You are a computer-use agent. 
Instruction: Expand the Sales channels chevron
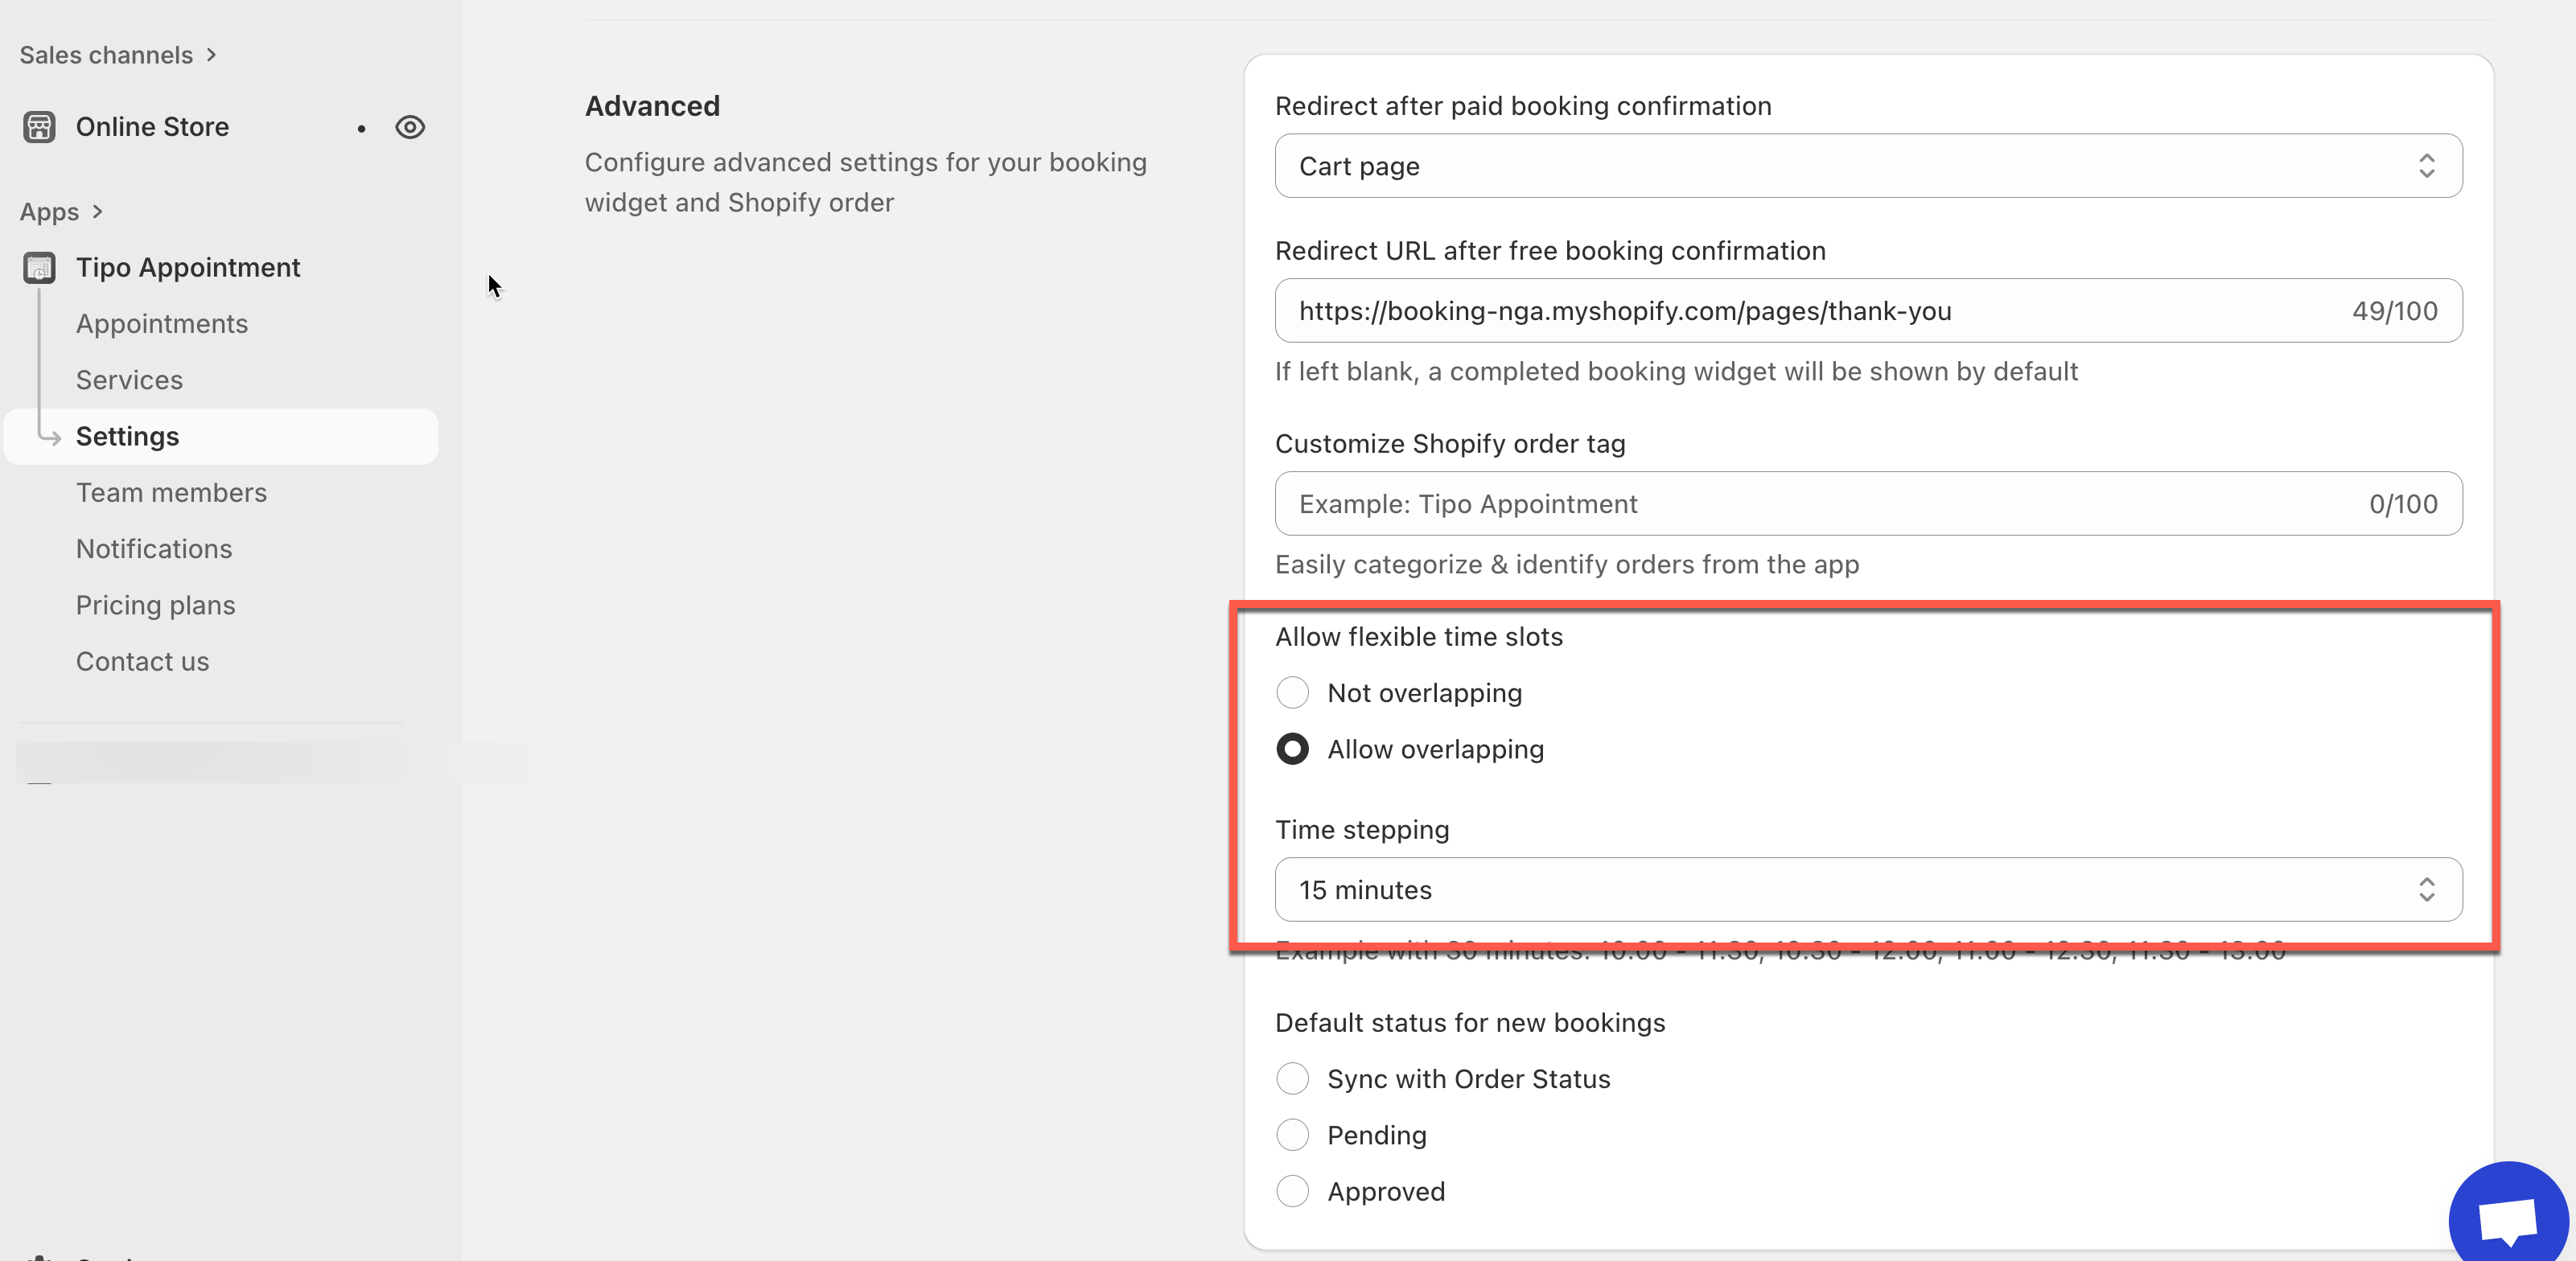[x=211, y=55]
